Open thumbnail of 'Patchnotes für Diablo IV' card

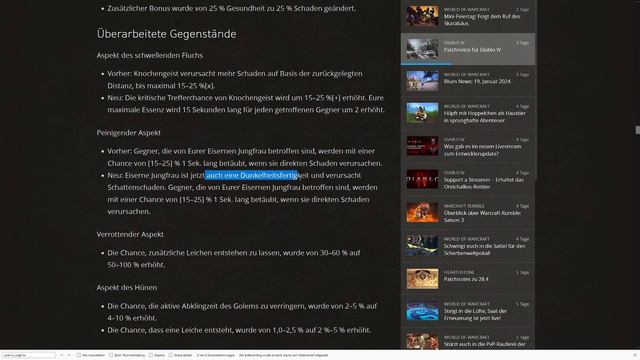(x=422, y=49)
